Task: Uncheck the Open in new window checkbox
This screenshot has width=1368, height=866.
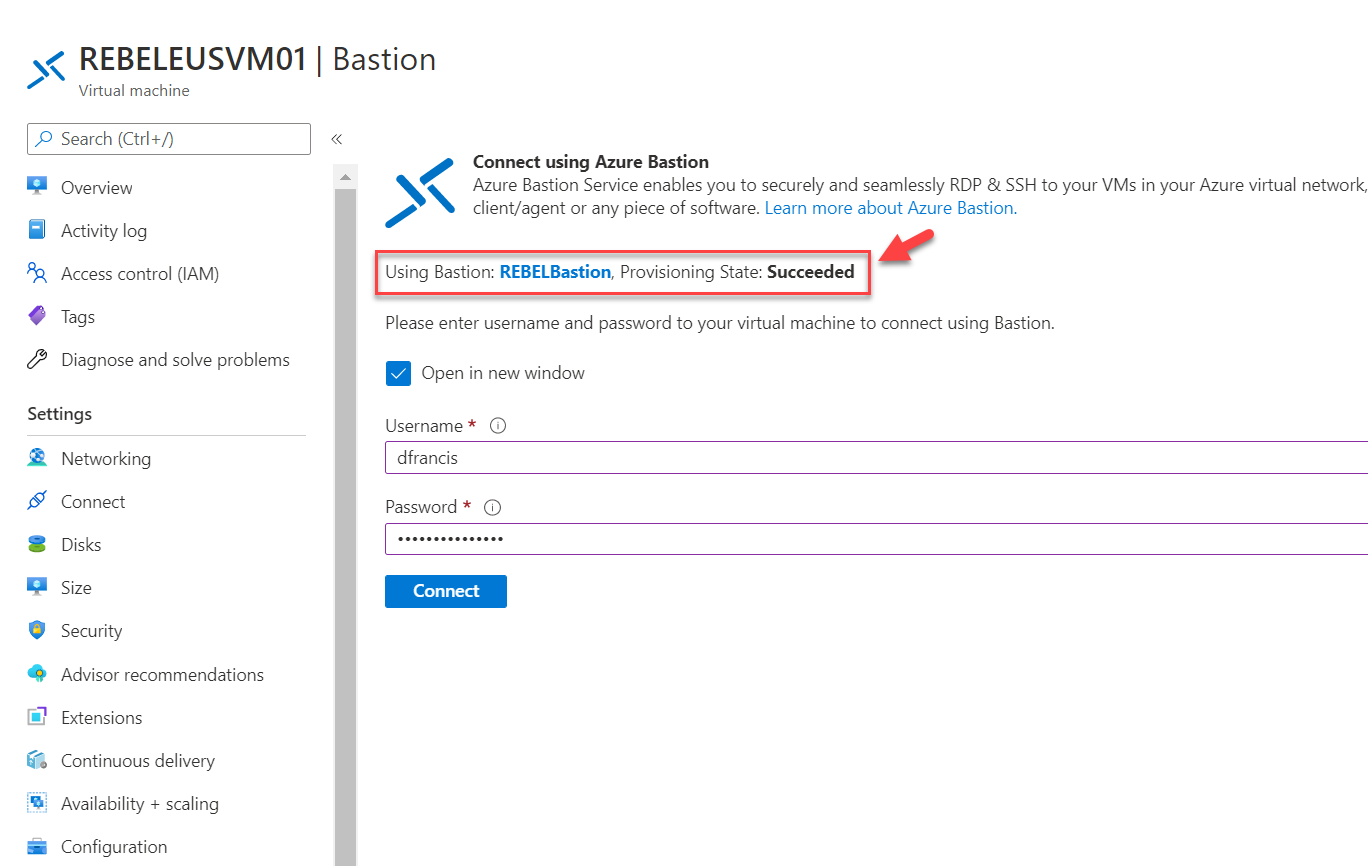Action: point(398,373)
